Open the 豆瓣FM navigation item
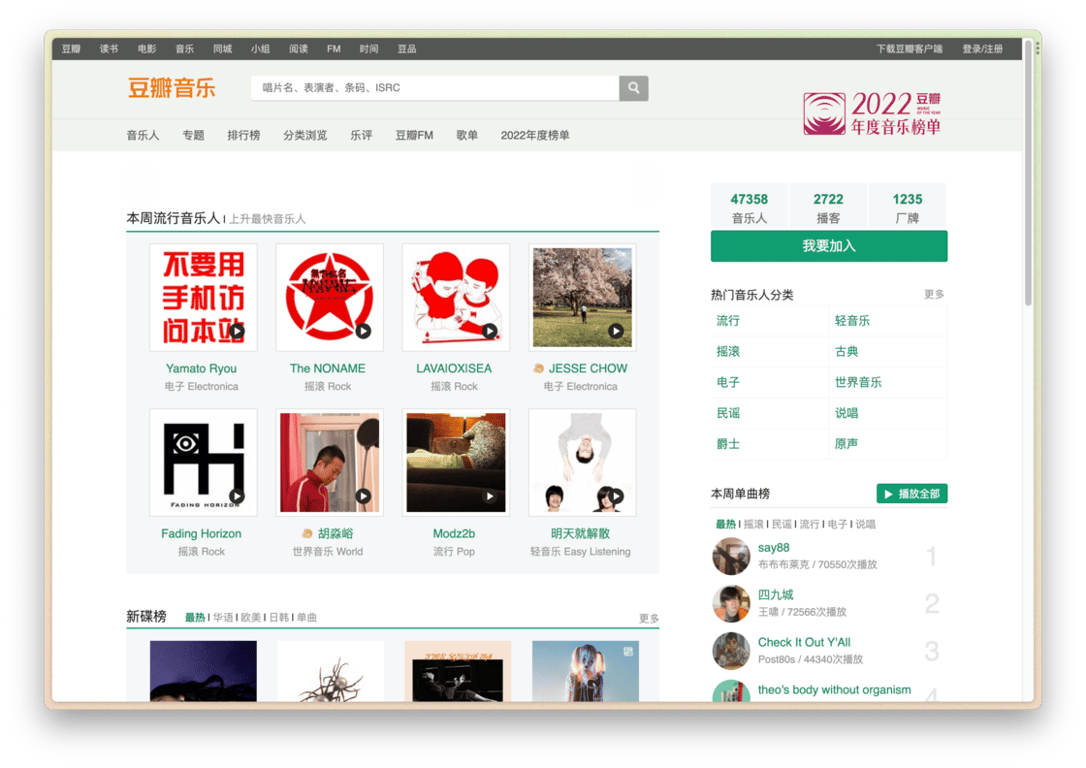 [414, 135]
